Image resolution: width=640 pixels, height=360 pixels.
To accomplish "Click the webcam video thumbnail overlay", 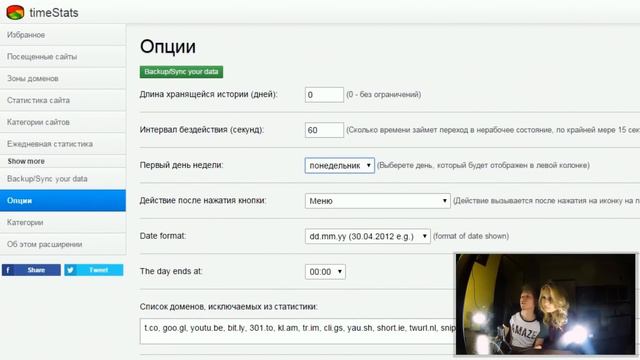I will (546, 304).
